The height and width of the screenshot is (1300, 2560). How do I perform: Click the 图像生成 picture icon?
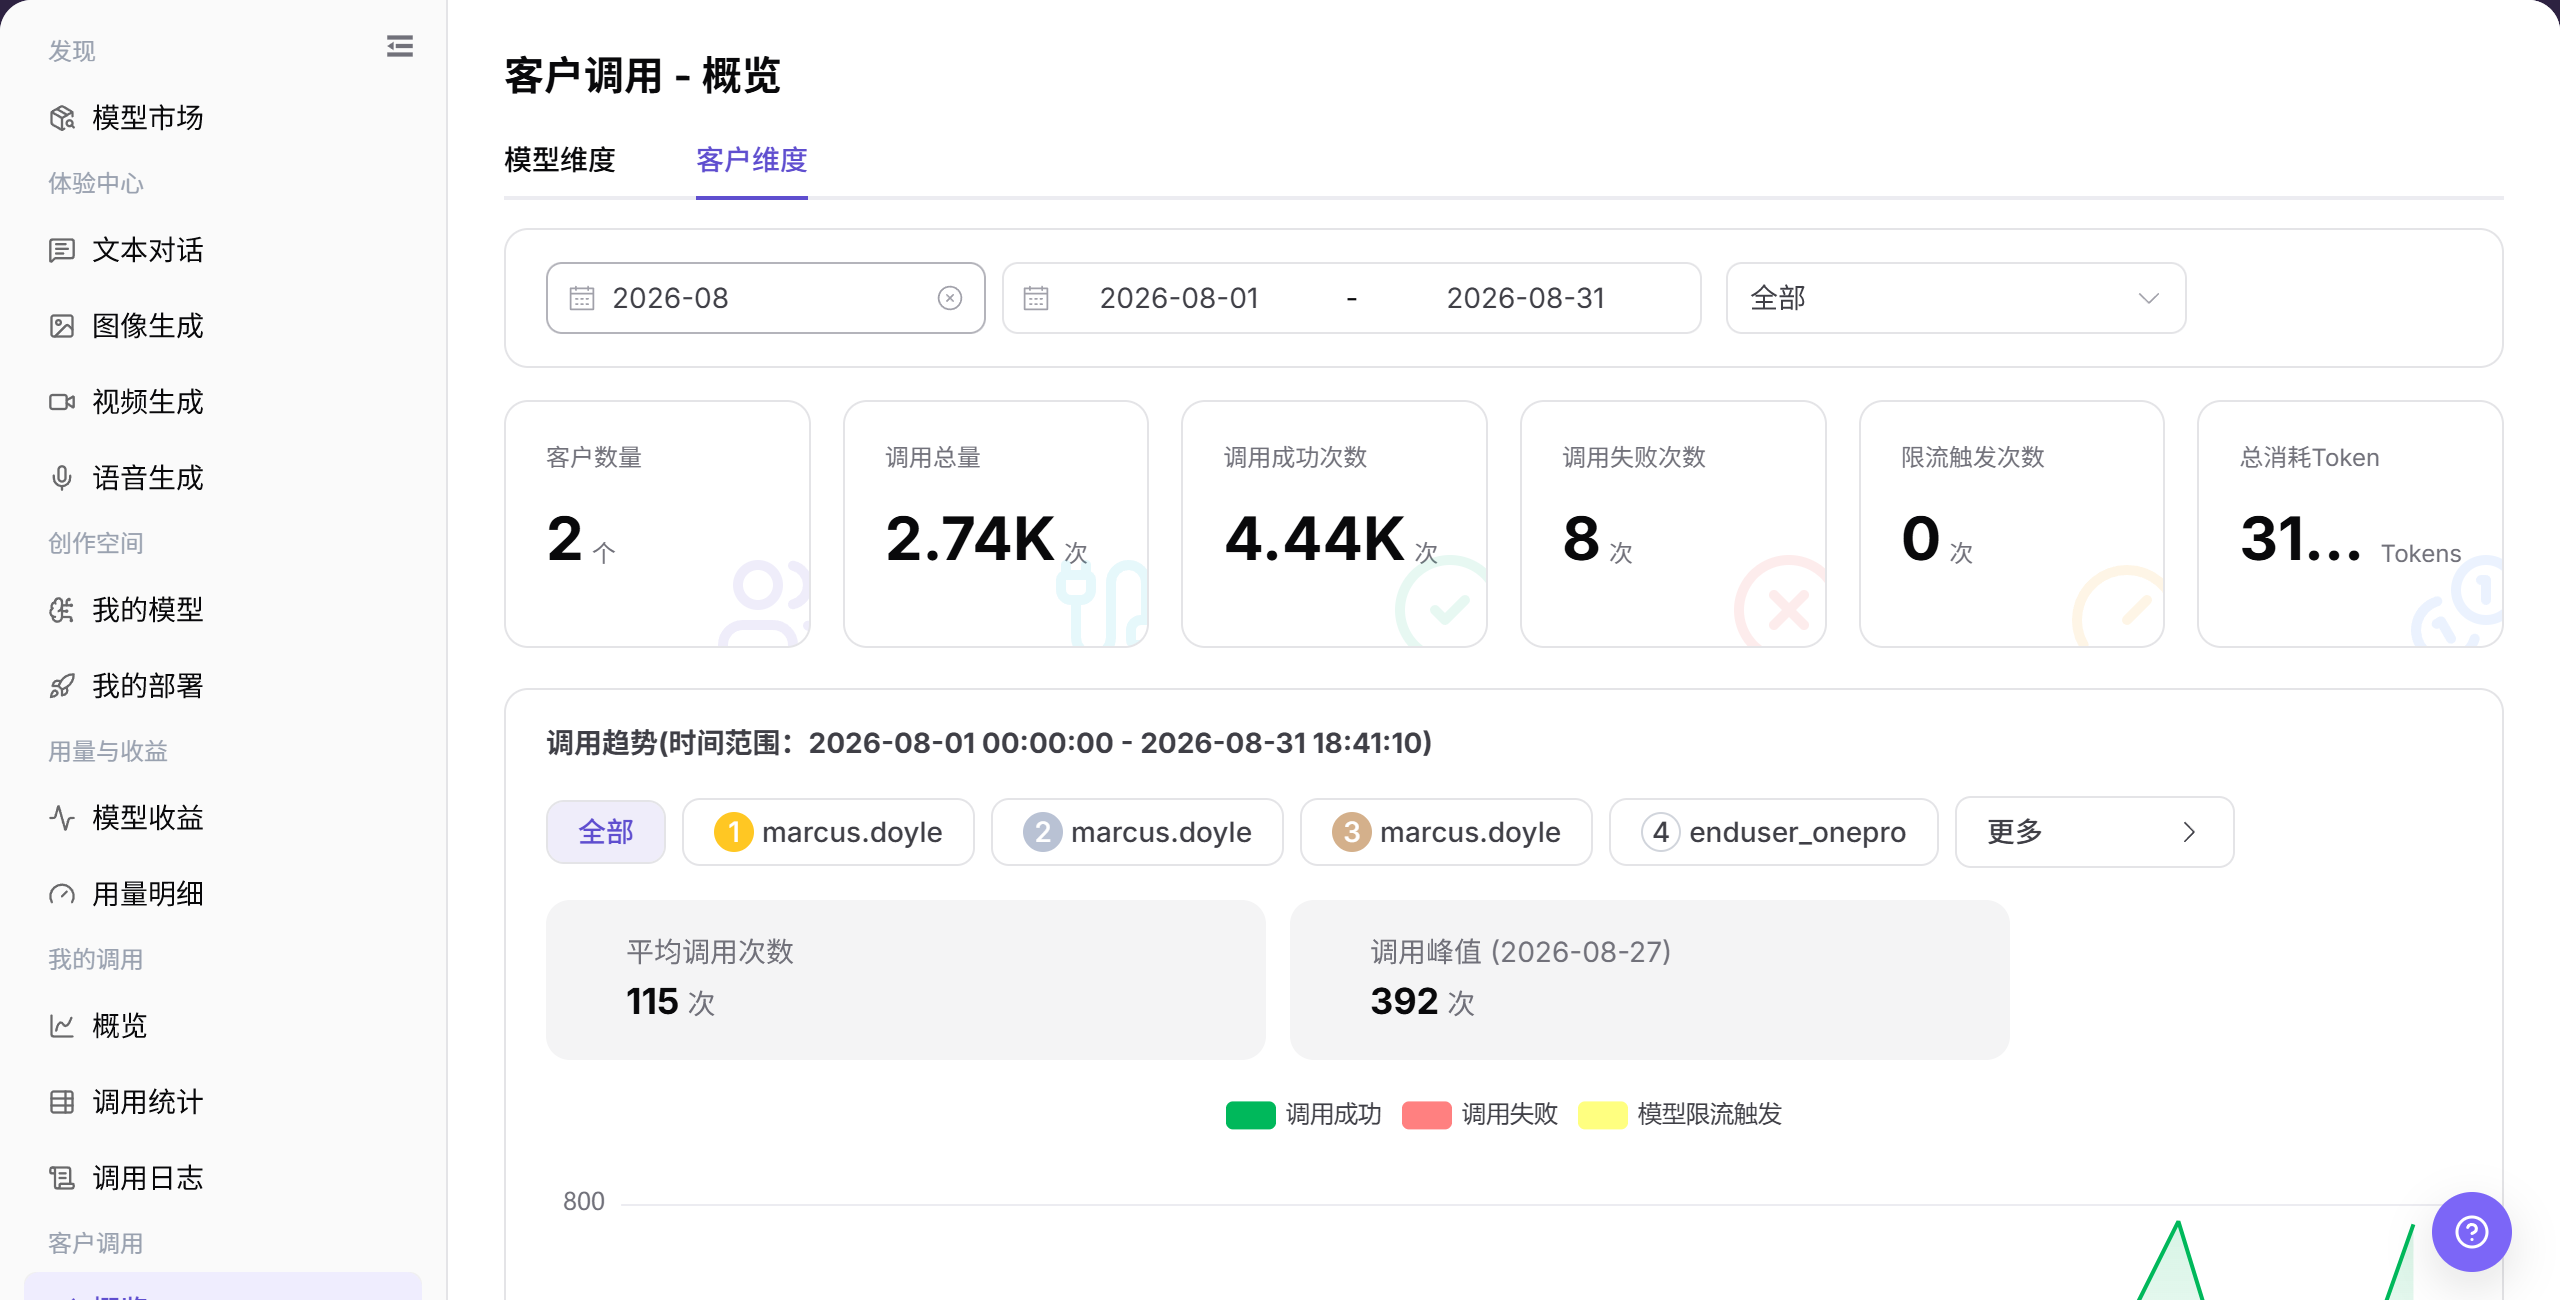pyautogui.click(x=62, y=326)
